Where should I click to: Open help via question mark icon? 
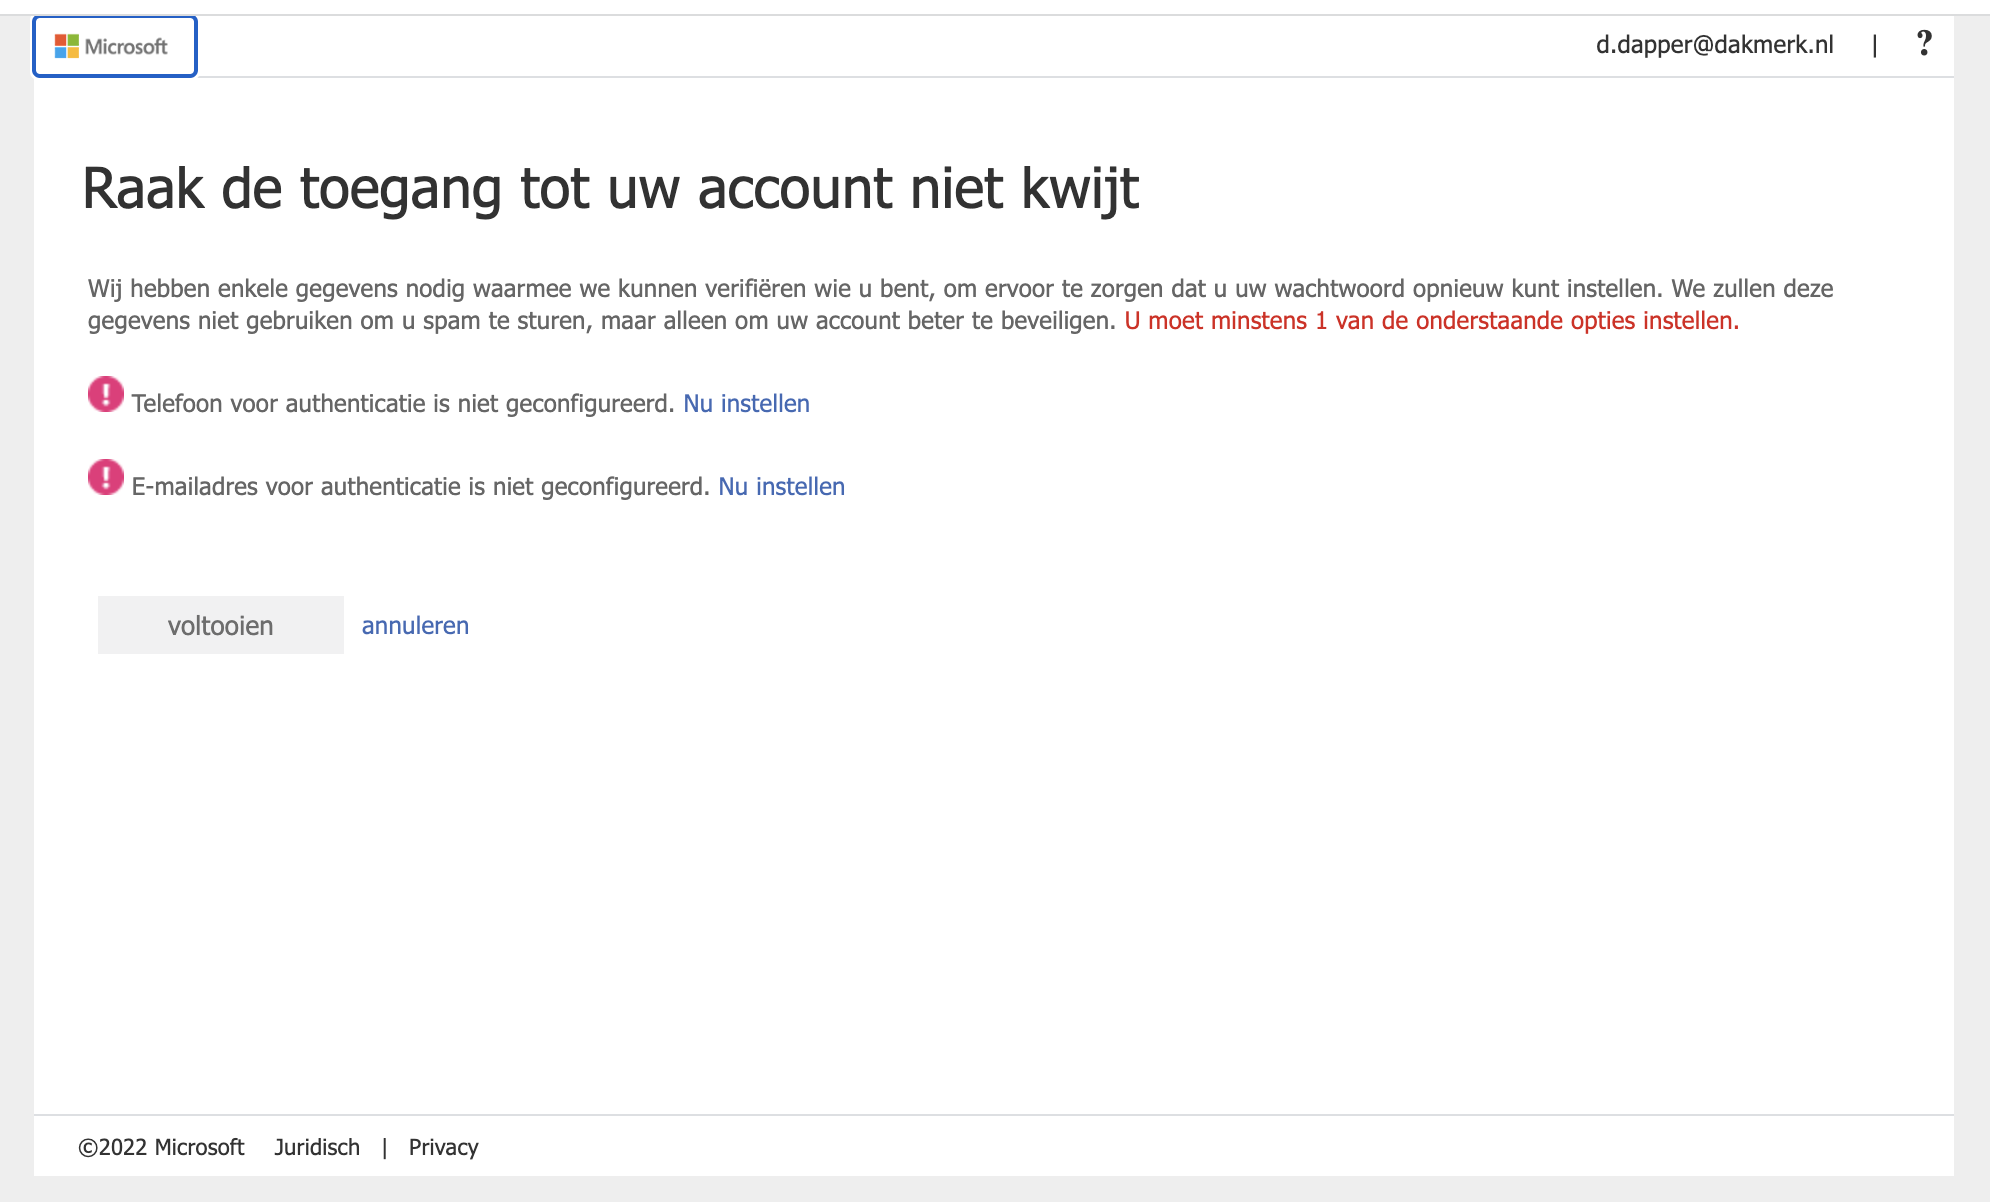pos(1923,44)
